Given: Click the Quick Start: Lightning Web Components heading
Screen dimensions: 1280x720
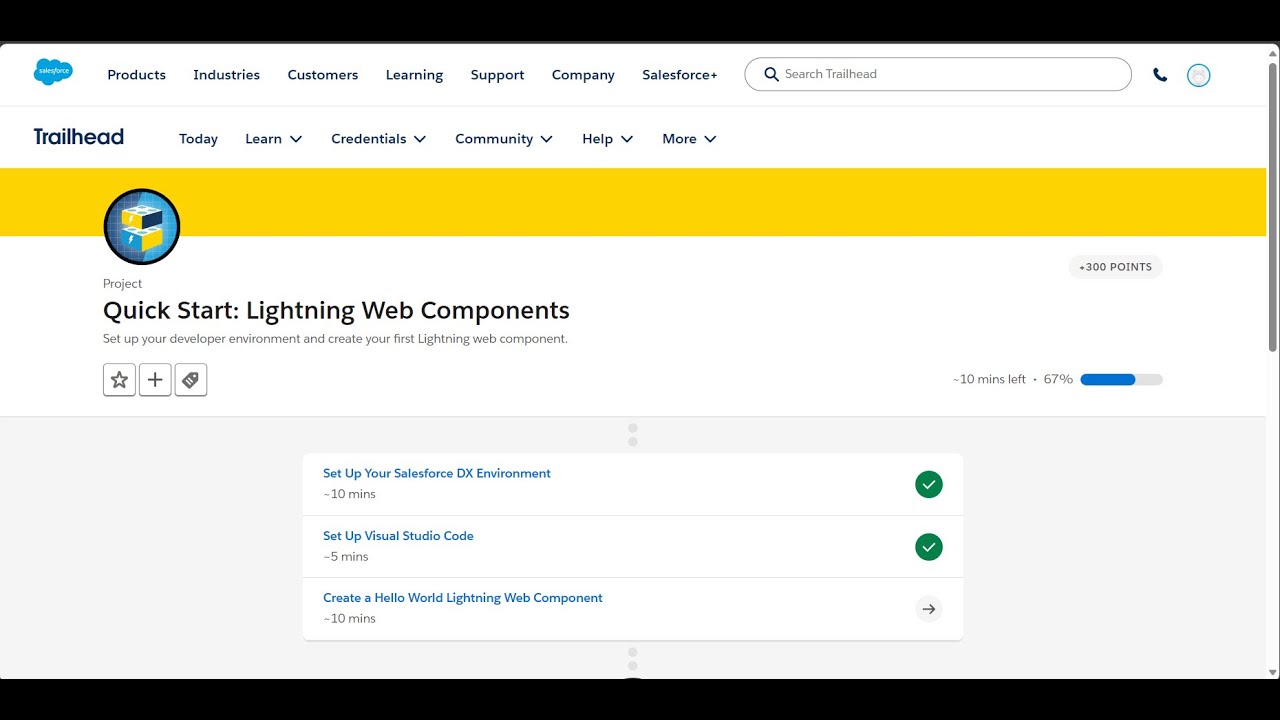Looking at the screenshot, I should click(336, 310).
